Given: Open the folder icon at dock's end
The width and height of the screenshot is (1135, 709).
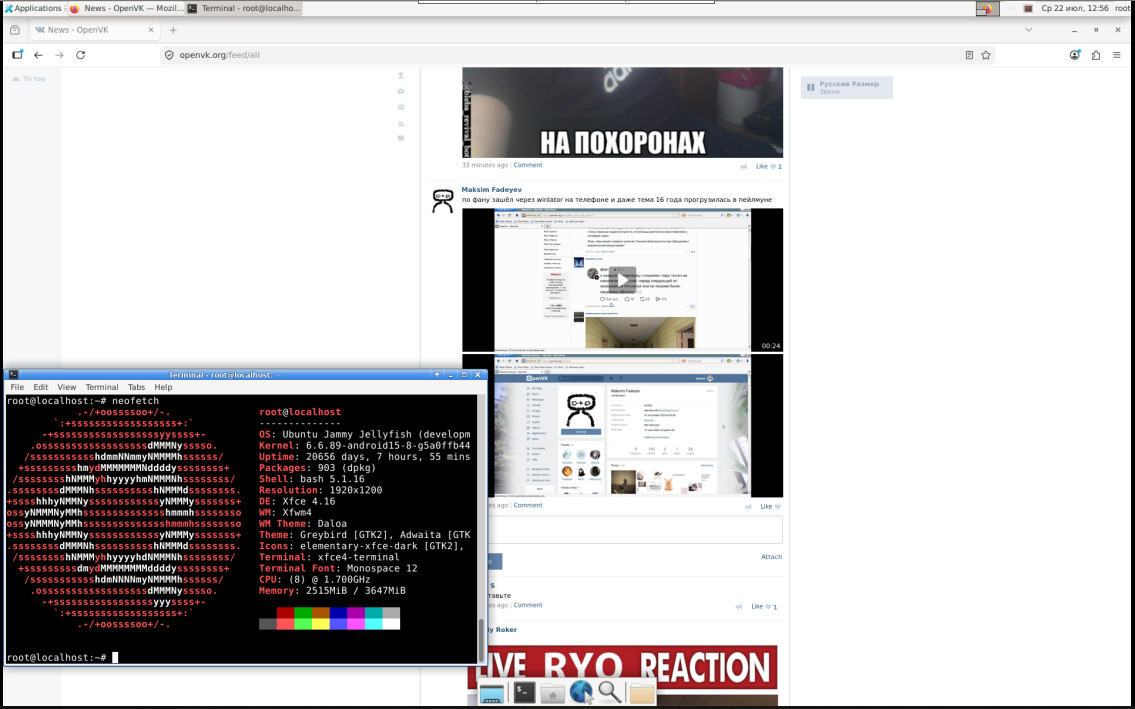Looking at the screenshot, I should pos(641,693).
